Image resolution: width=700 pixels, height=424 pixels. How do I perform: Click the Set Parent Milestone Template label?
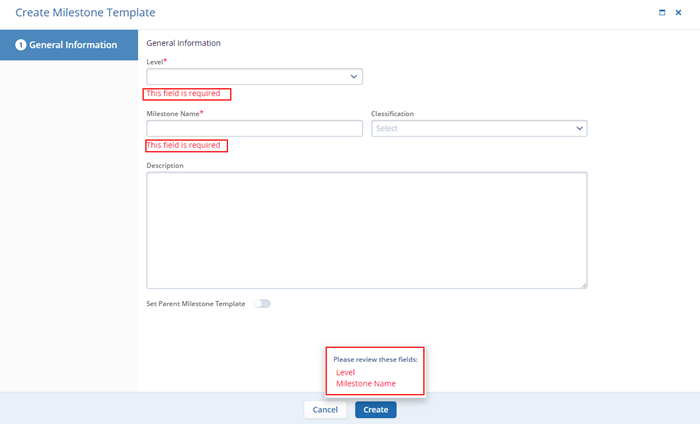coord(195,304)
